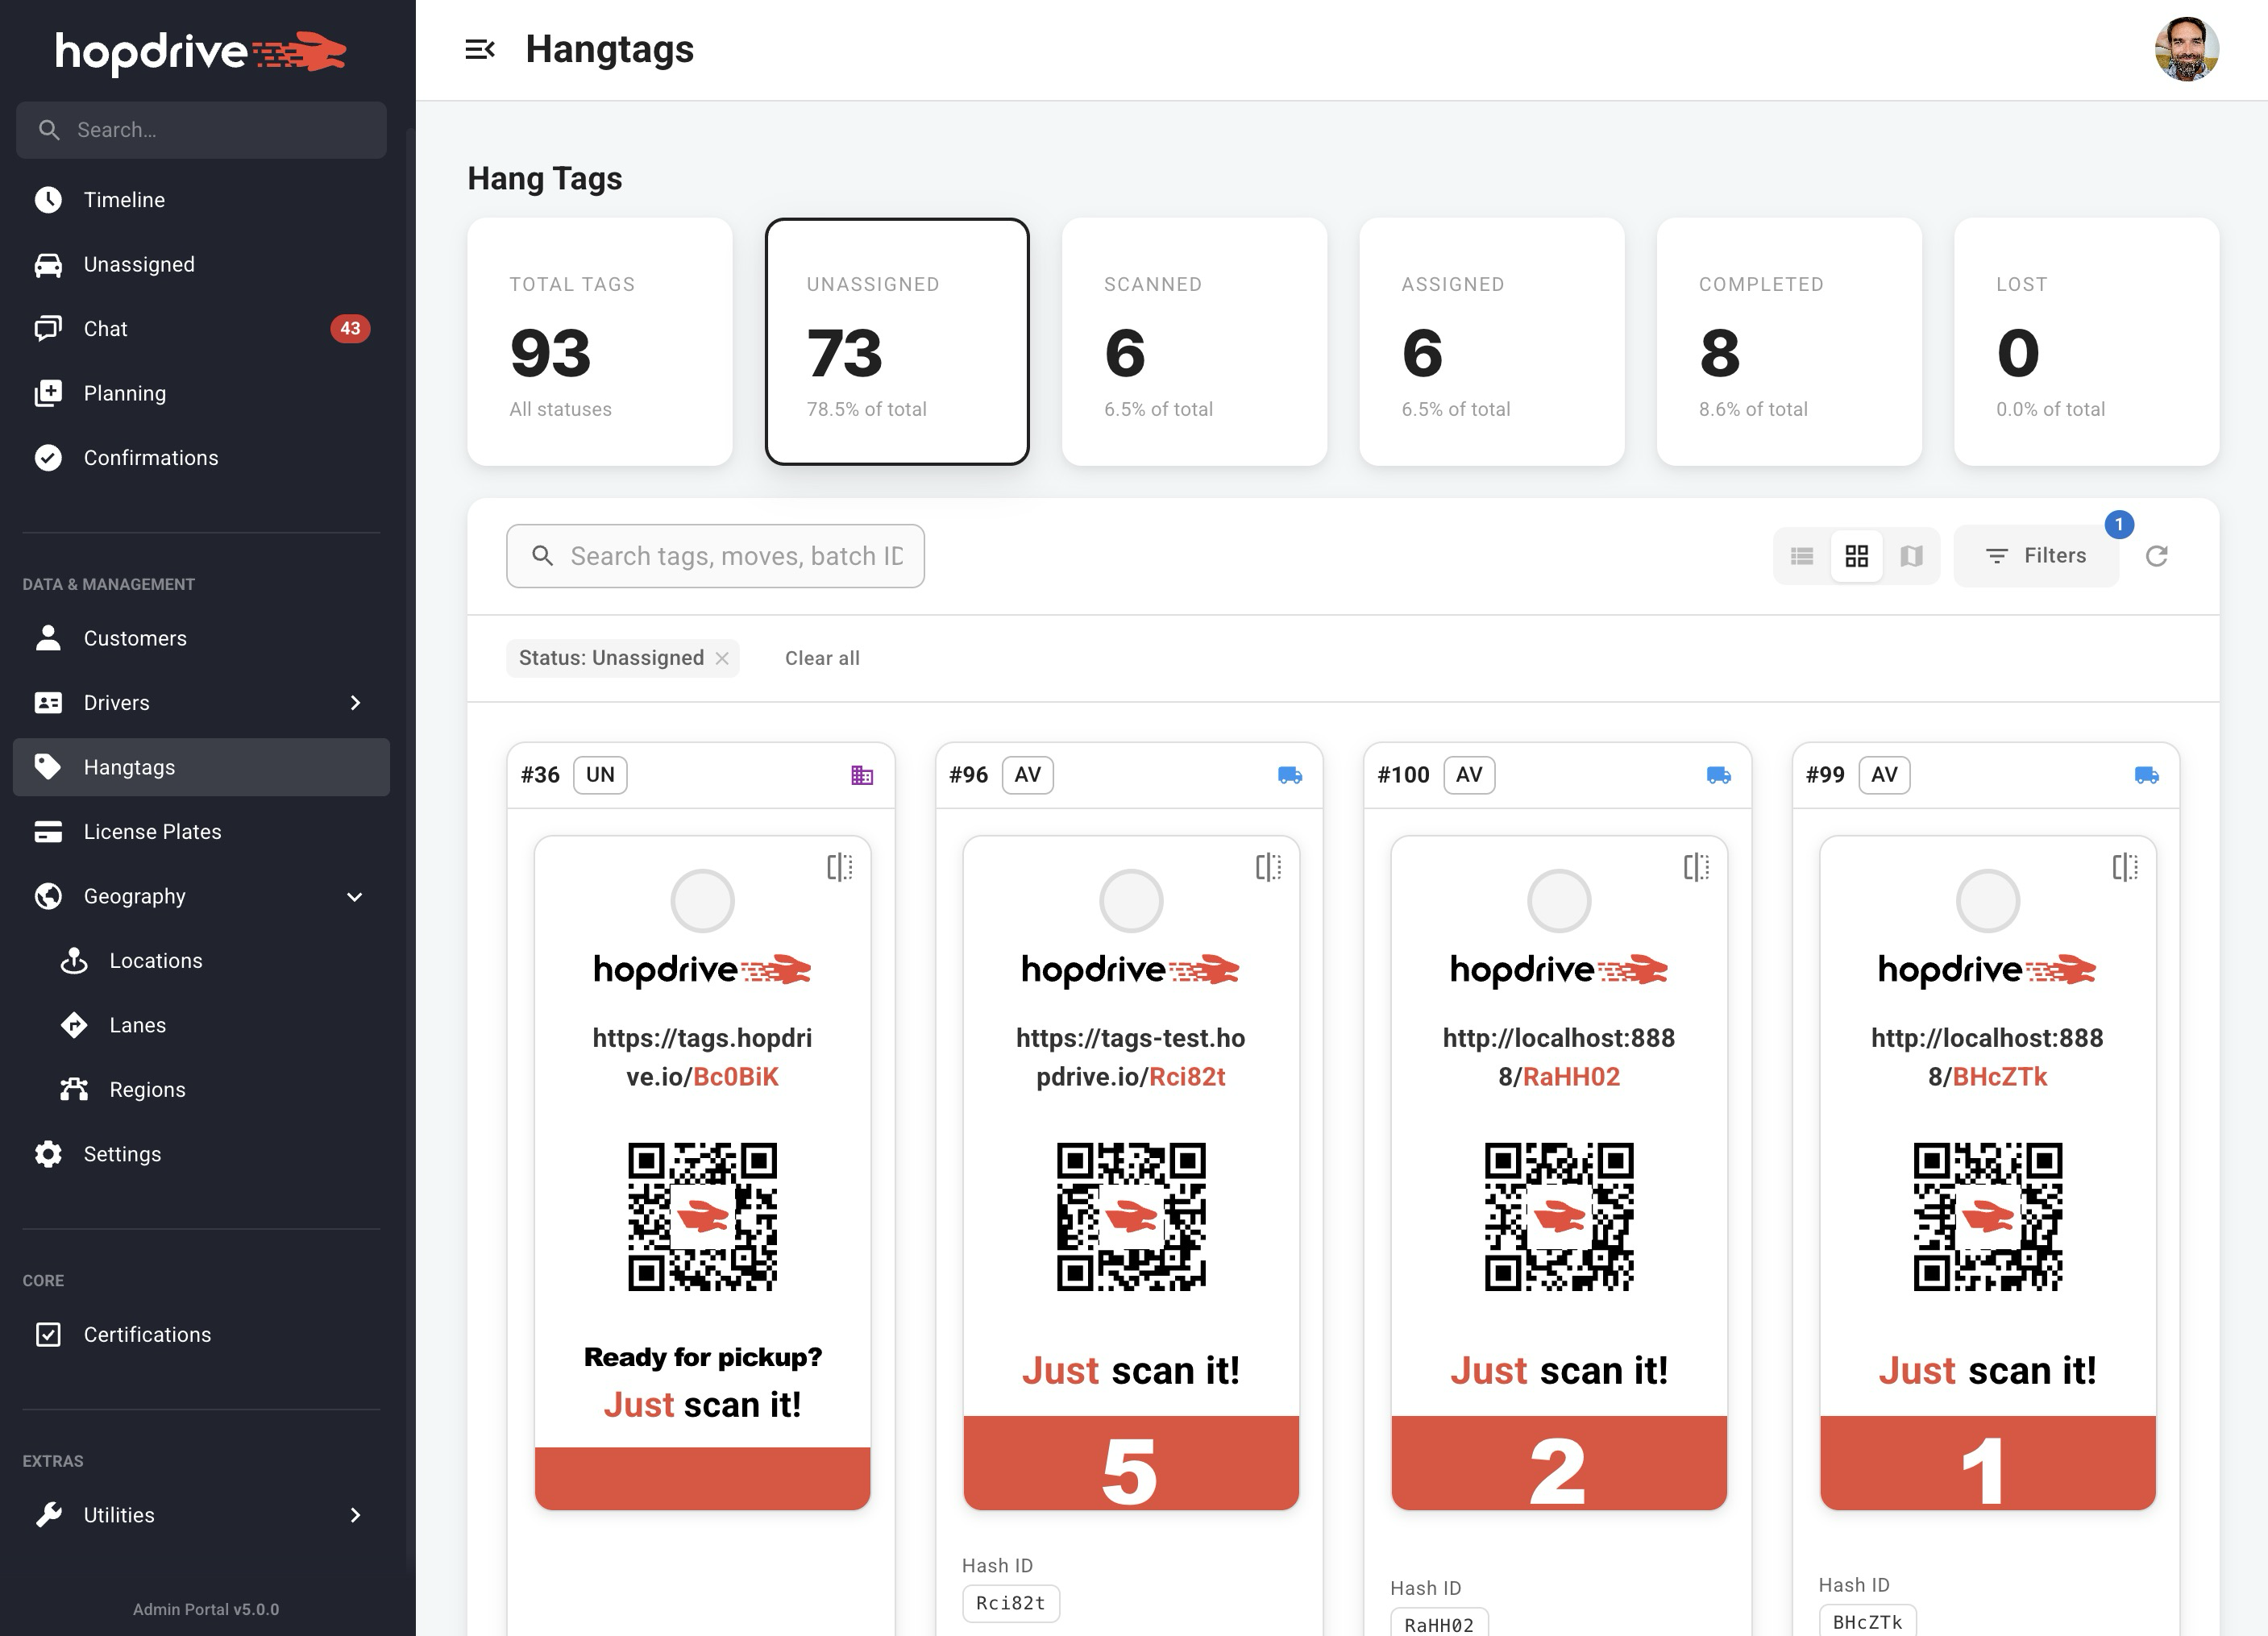Collapse the navigation sidebar with the menu icon

[x=482, y=49]
